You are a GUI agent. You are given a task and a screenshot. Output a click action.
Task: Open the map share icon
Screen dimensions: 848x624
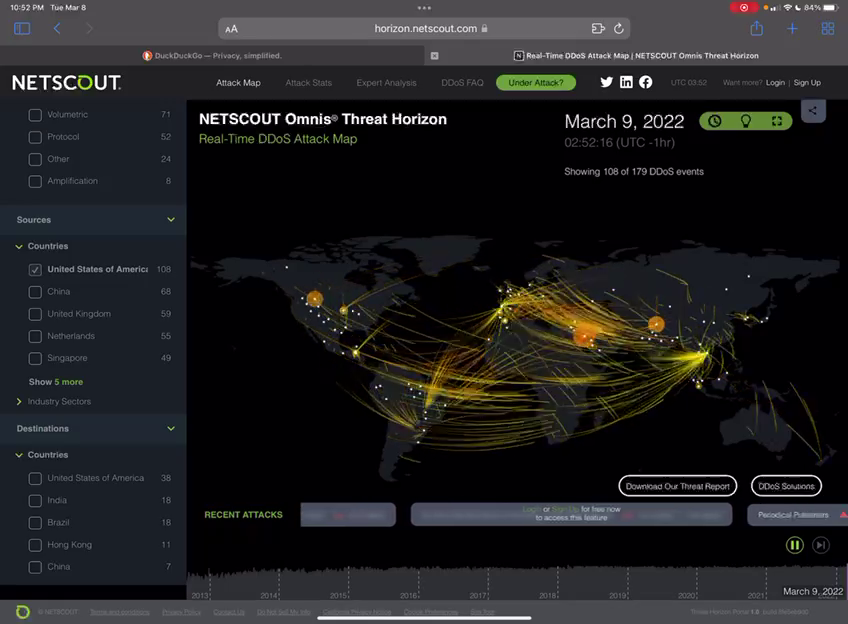[813, 111]
